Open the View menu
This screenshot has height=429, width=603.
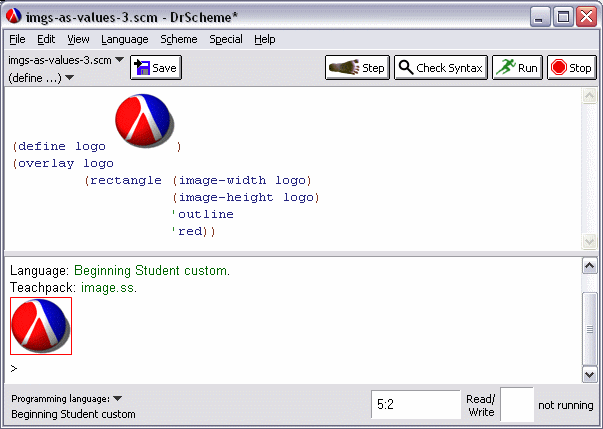coord(78,39)
